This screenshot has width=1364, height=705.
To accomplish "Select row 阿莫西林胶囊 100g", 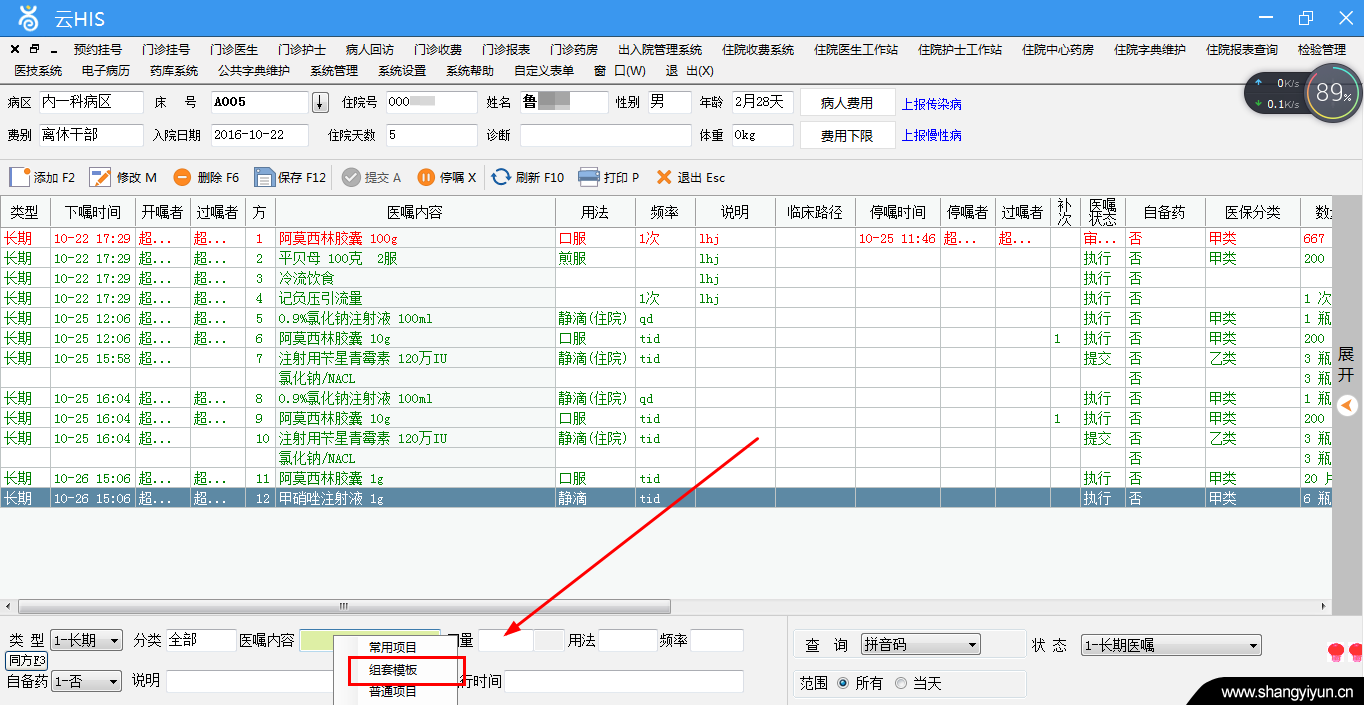I will coord(666,238).
